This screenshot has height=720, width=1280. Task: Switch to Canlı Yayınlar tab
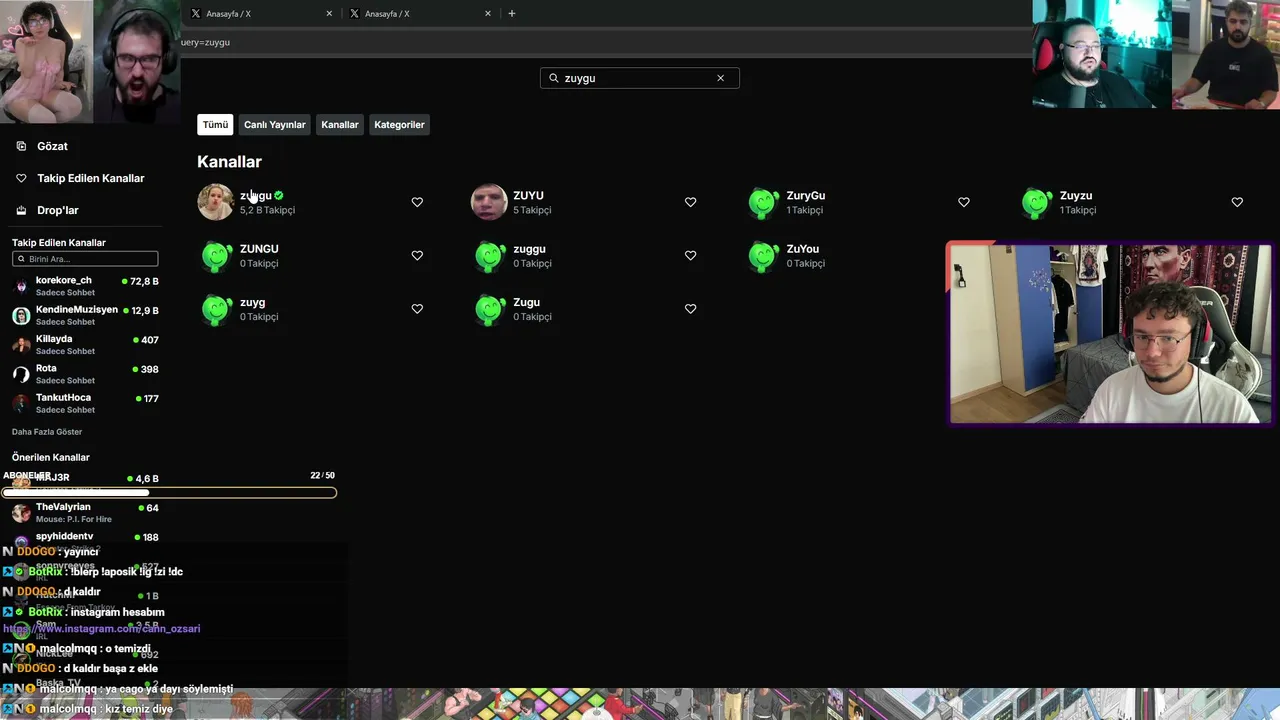click(275, 125)
